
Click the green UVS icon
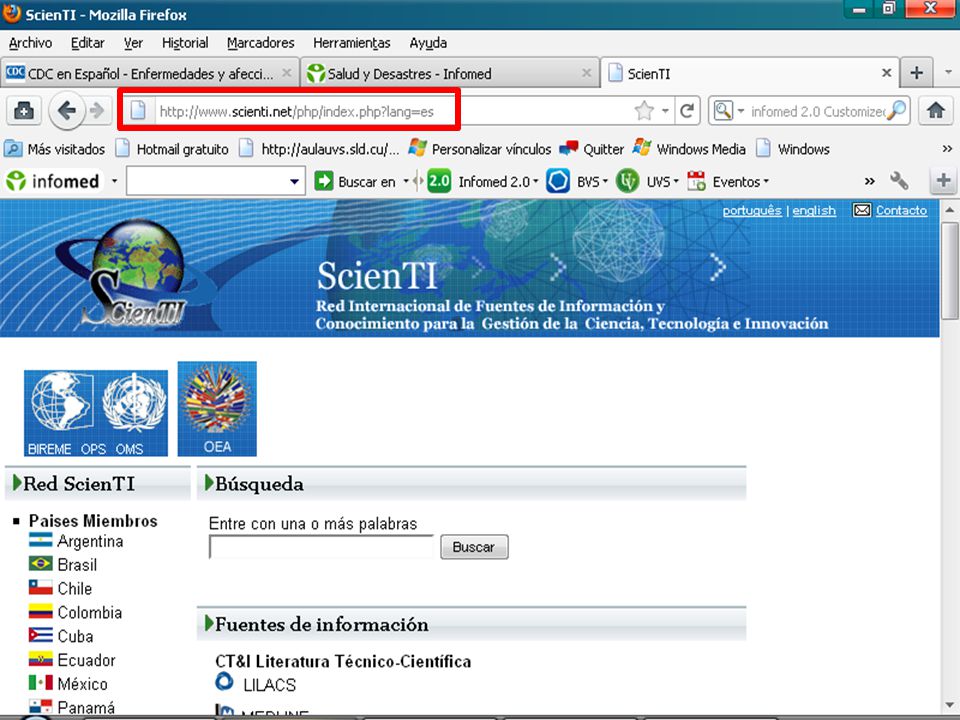(x=628, y=181)
